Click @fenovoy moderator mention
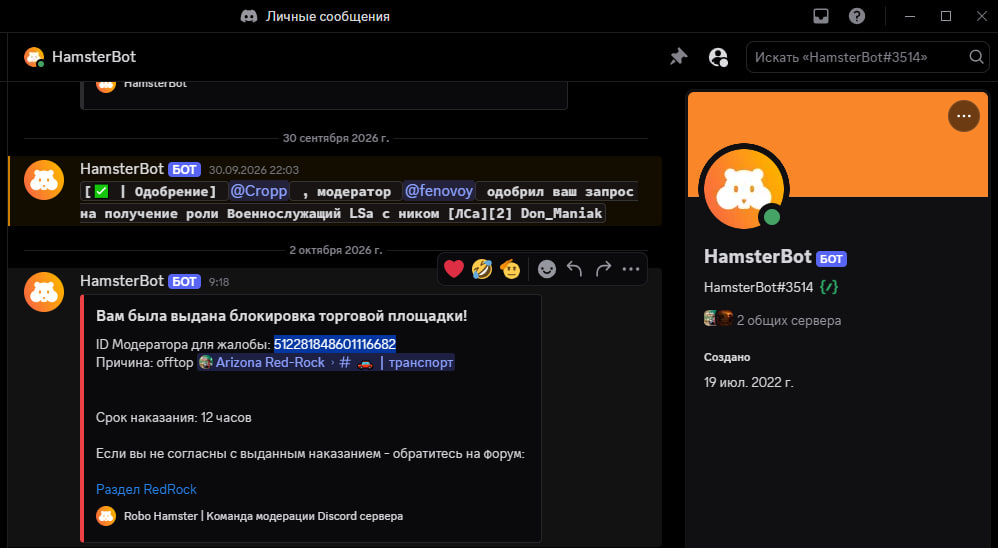Viewport: 998px width, 548px height. [x=439, y=191]
